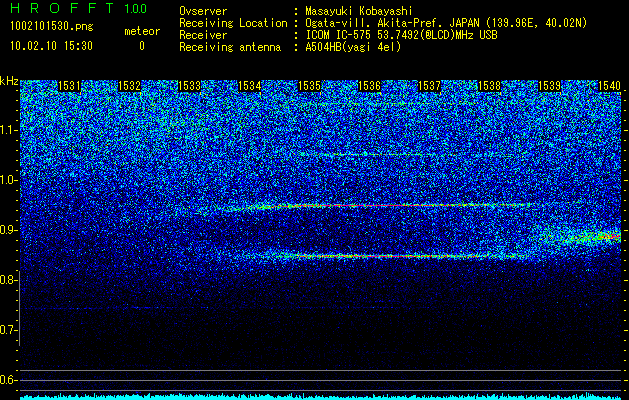Screen dimensions: 629x400
Task: Click the meteor count 0
Action: point(142,46)
